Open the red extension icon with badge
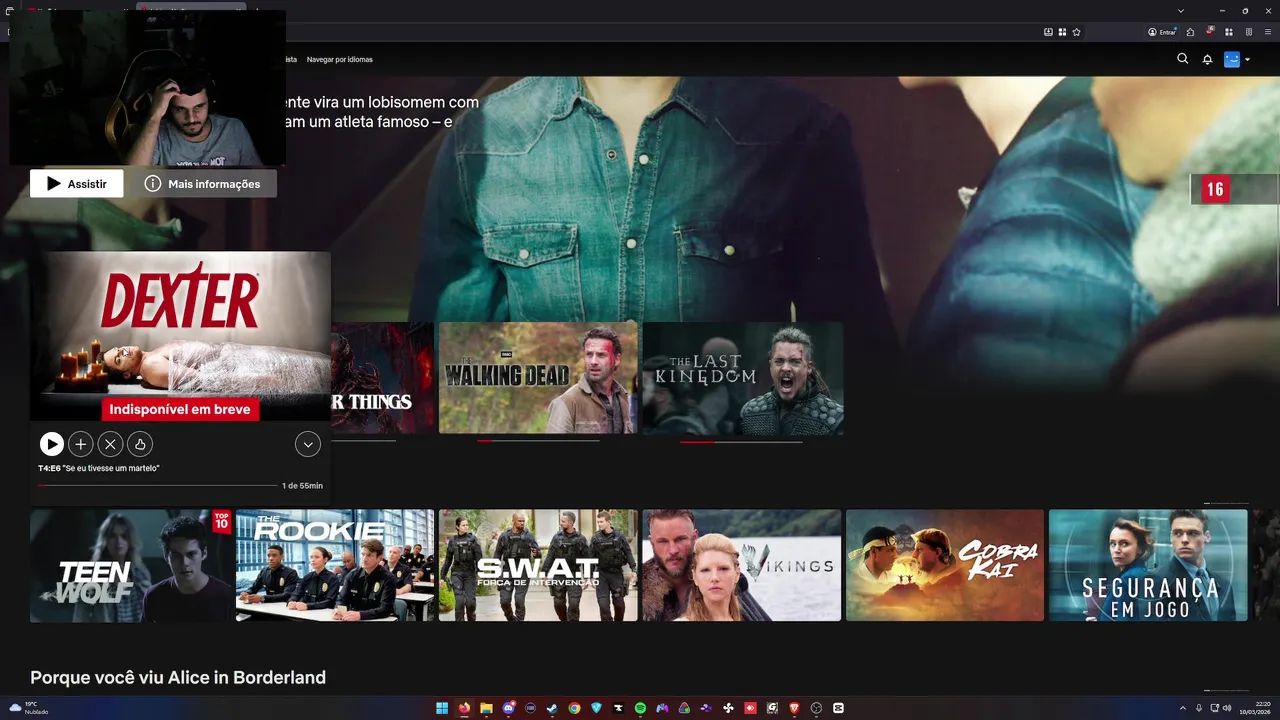This screenshot has height=720, width=1280. pyautogui.click(x=1210, y=32)
